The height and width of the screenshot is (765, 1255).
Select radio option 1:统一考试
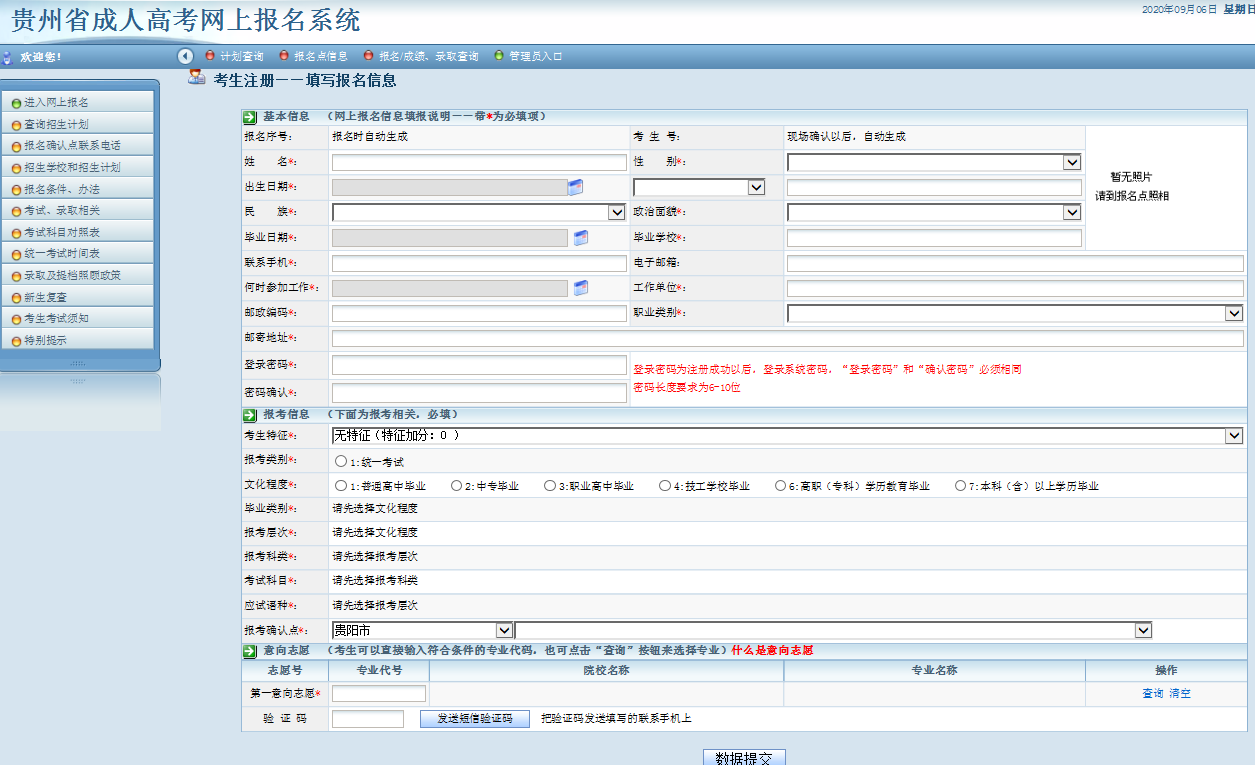pos(341,462)
